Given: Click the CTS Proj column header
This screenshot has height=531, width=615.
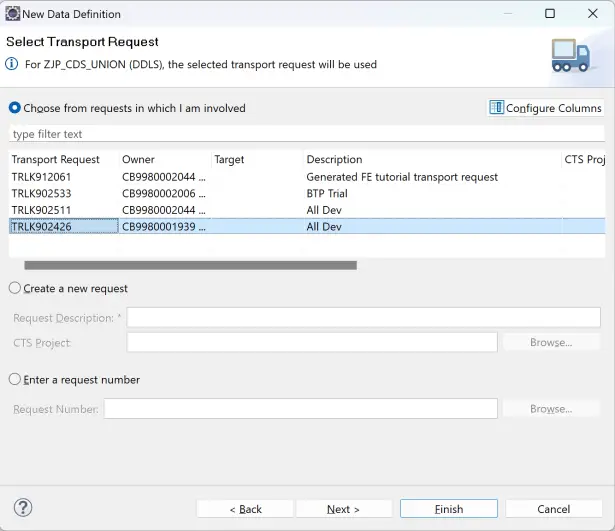Looking at the screenshot, I should [584, 159].
